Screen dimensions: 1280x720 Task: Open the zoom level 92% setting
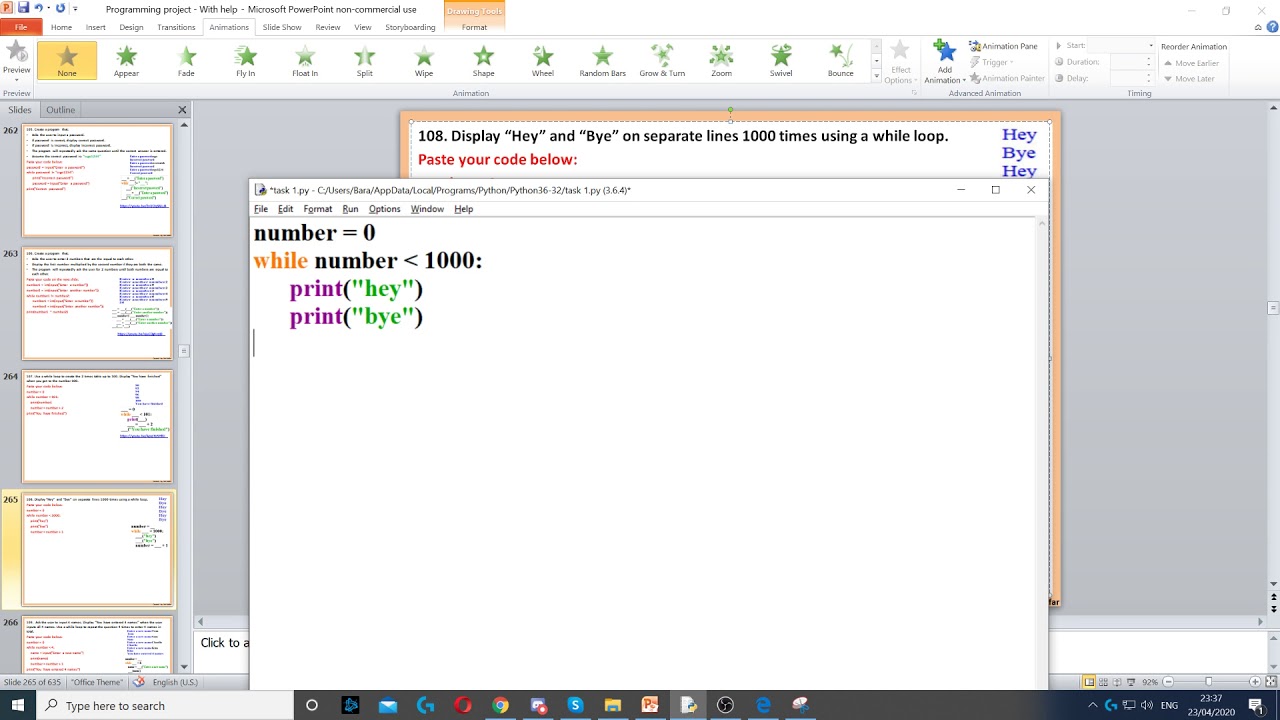click(1150, 682)
